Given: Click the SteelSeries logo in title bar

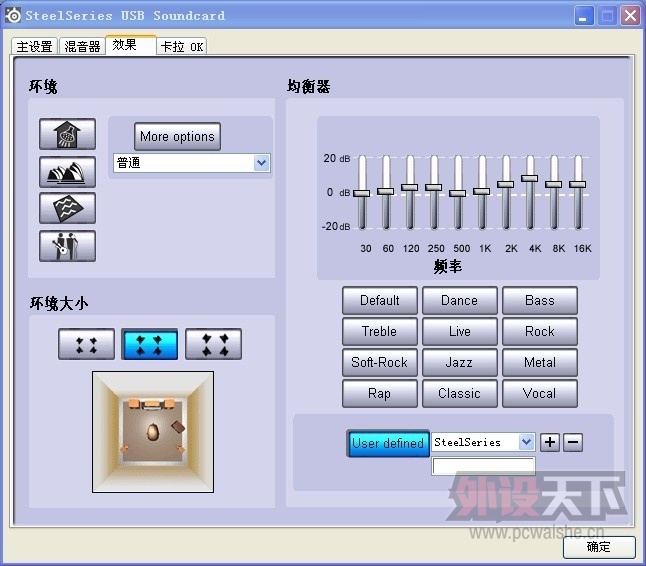Looking at the screenshot, I should click(13, 15).
